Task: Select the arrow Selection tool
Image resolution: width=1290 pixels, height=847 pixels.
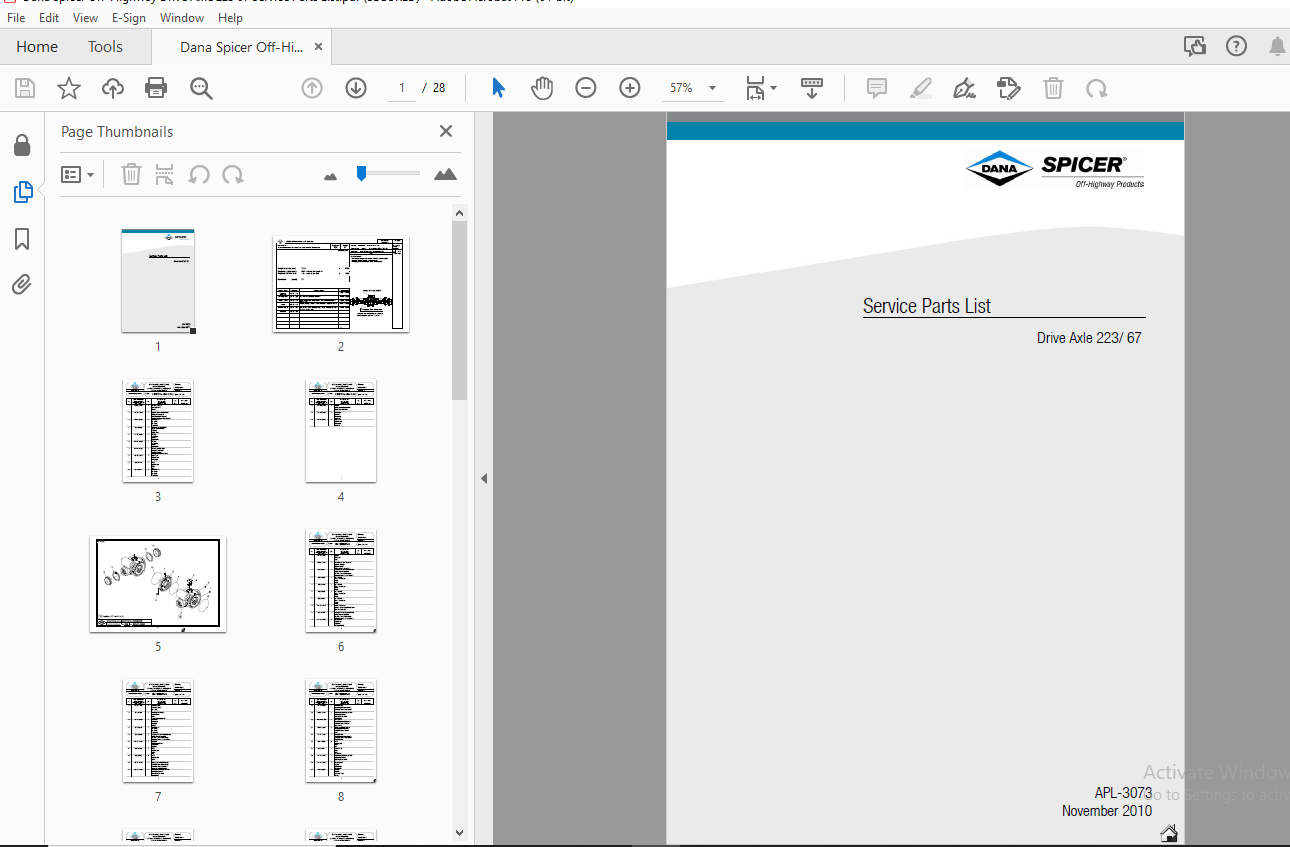Action: click(498, 88)
